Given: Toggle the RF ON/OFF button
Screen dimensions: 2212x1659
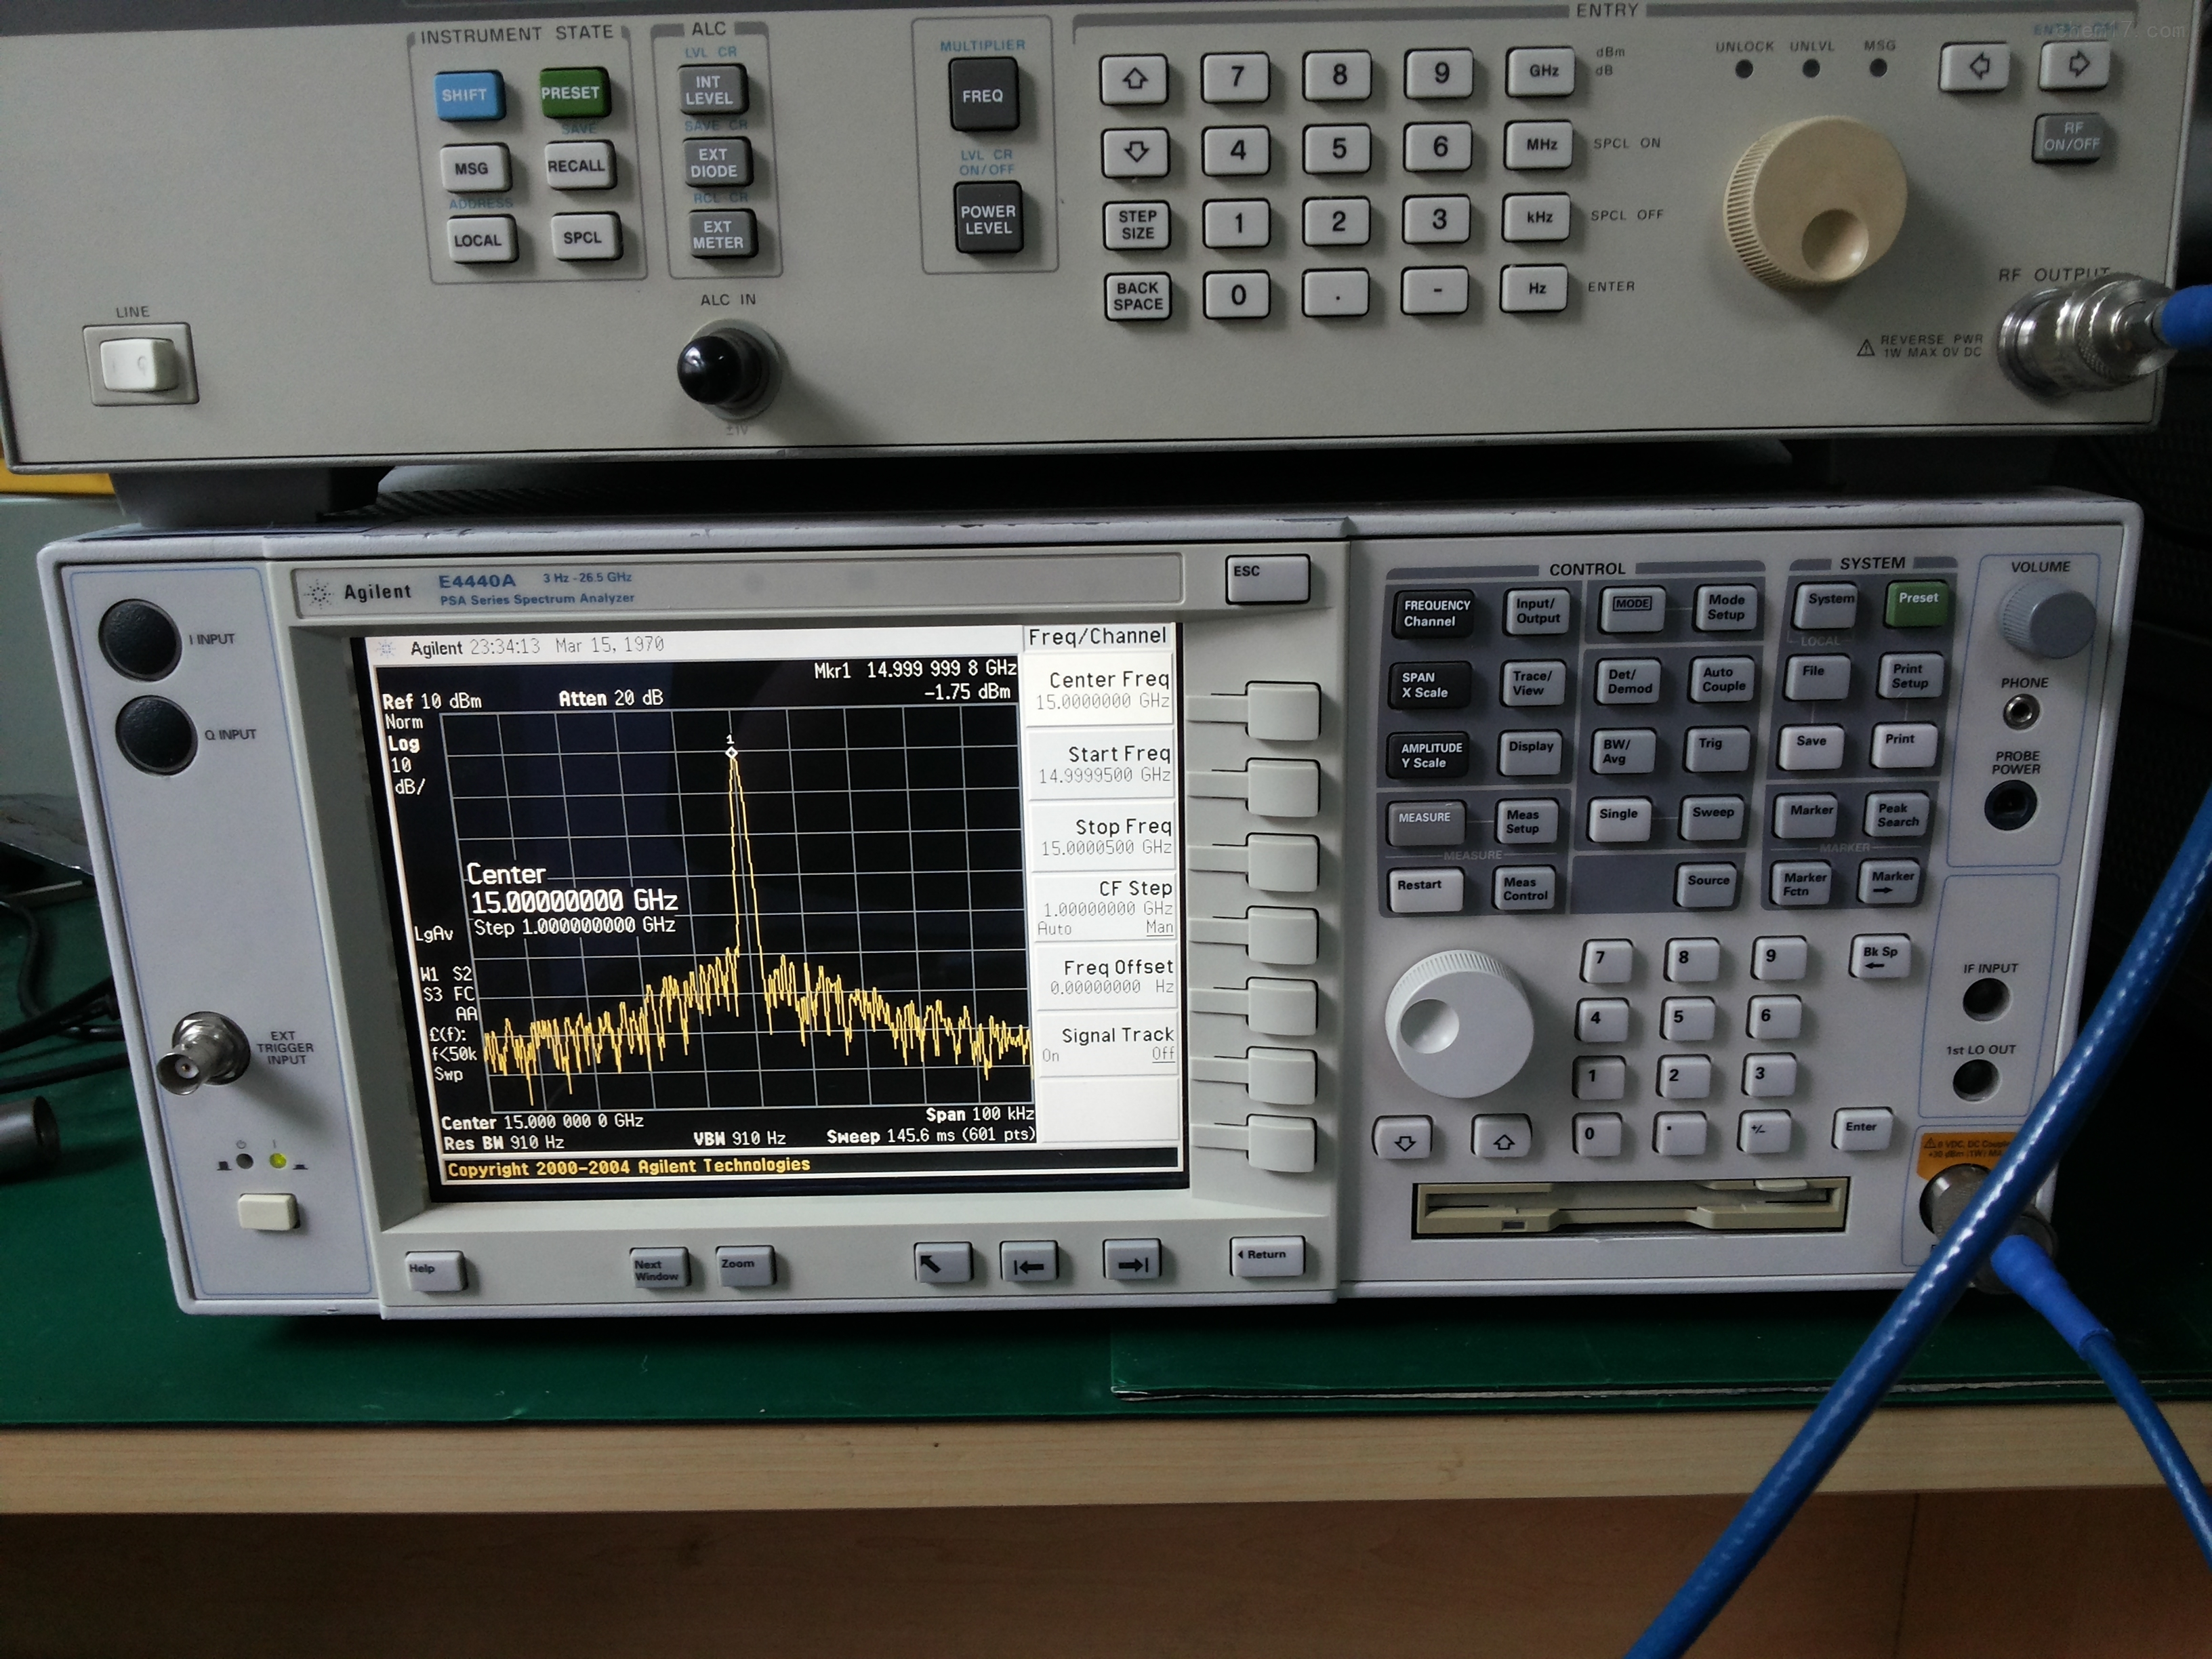Looking at the screenshot, I should [2070, 137].
